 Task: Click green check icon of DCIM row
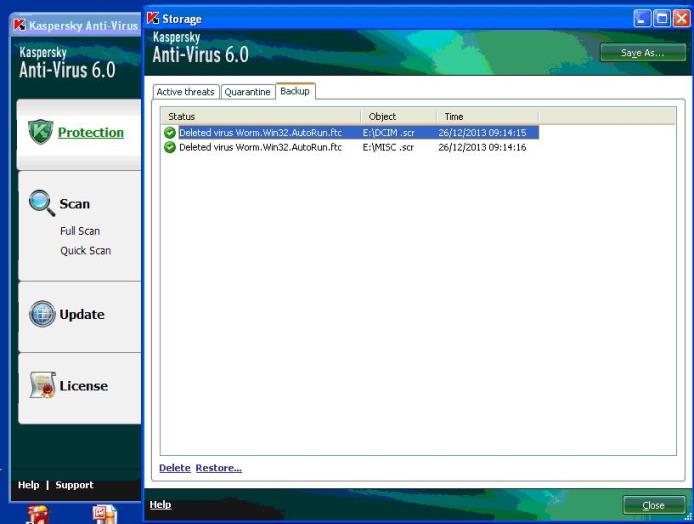170,132
